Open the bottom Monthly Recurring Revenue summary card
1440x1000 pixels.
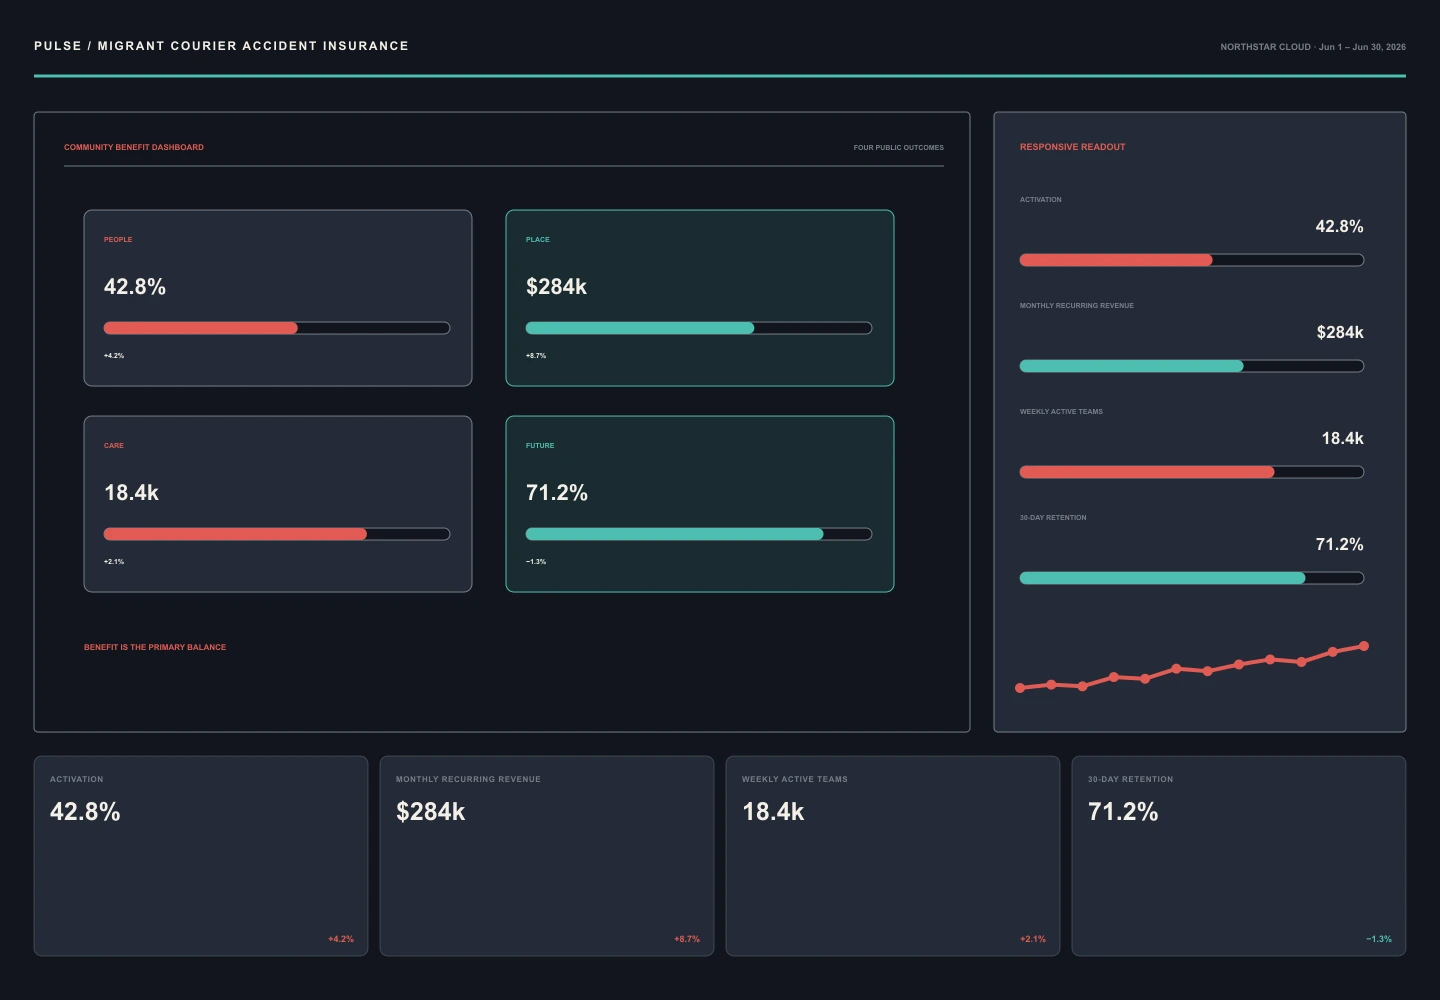547,856
